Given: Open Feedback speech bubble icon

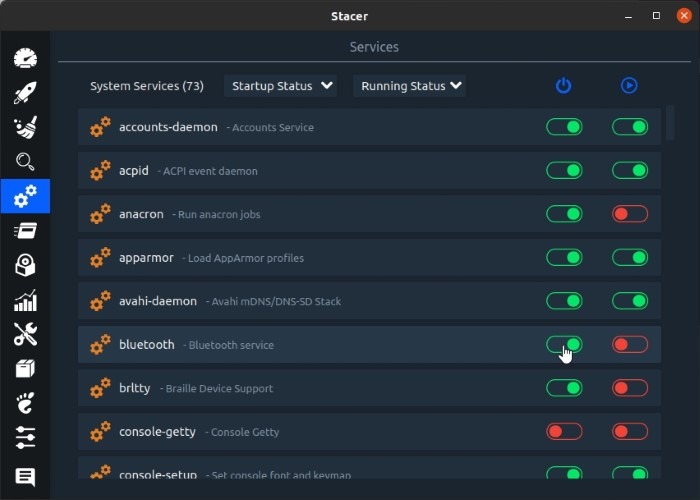Looking at the screenshot, I should 25,477.
